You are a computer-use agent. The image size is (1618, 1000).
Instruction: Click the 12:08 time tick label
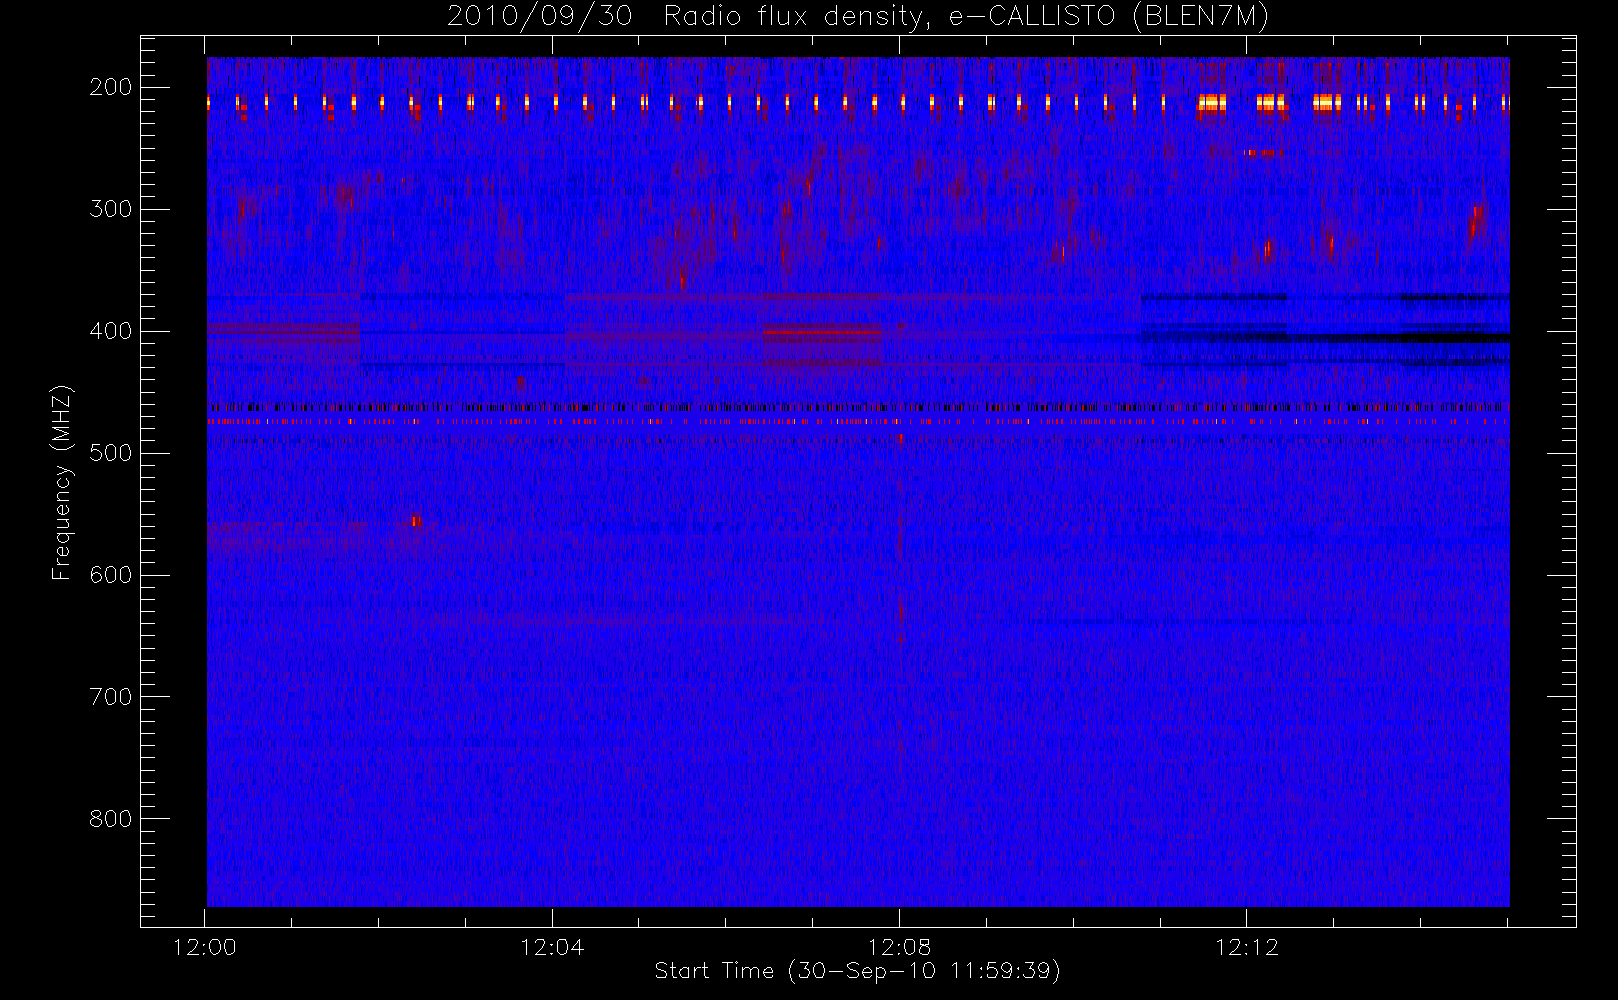coord(899,948)
